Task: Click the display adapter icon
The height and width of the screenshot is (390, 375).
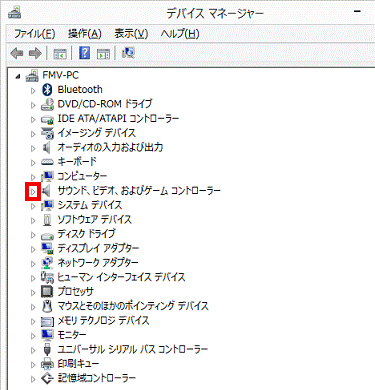Action: pos(47,248)
